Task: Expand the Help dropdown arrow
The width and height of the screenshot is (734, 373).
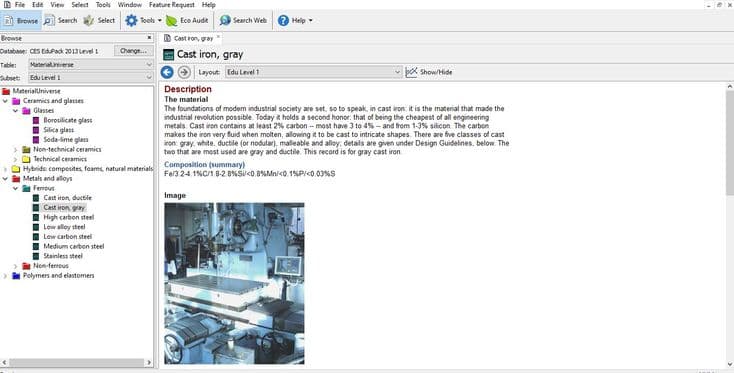Action: click(x=310, y=21)
